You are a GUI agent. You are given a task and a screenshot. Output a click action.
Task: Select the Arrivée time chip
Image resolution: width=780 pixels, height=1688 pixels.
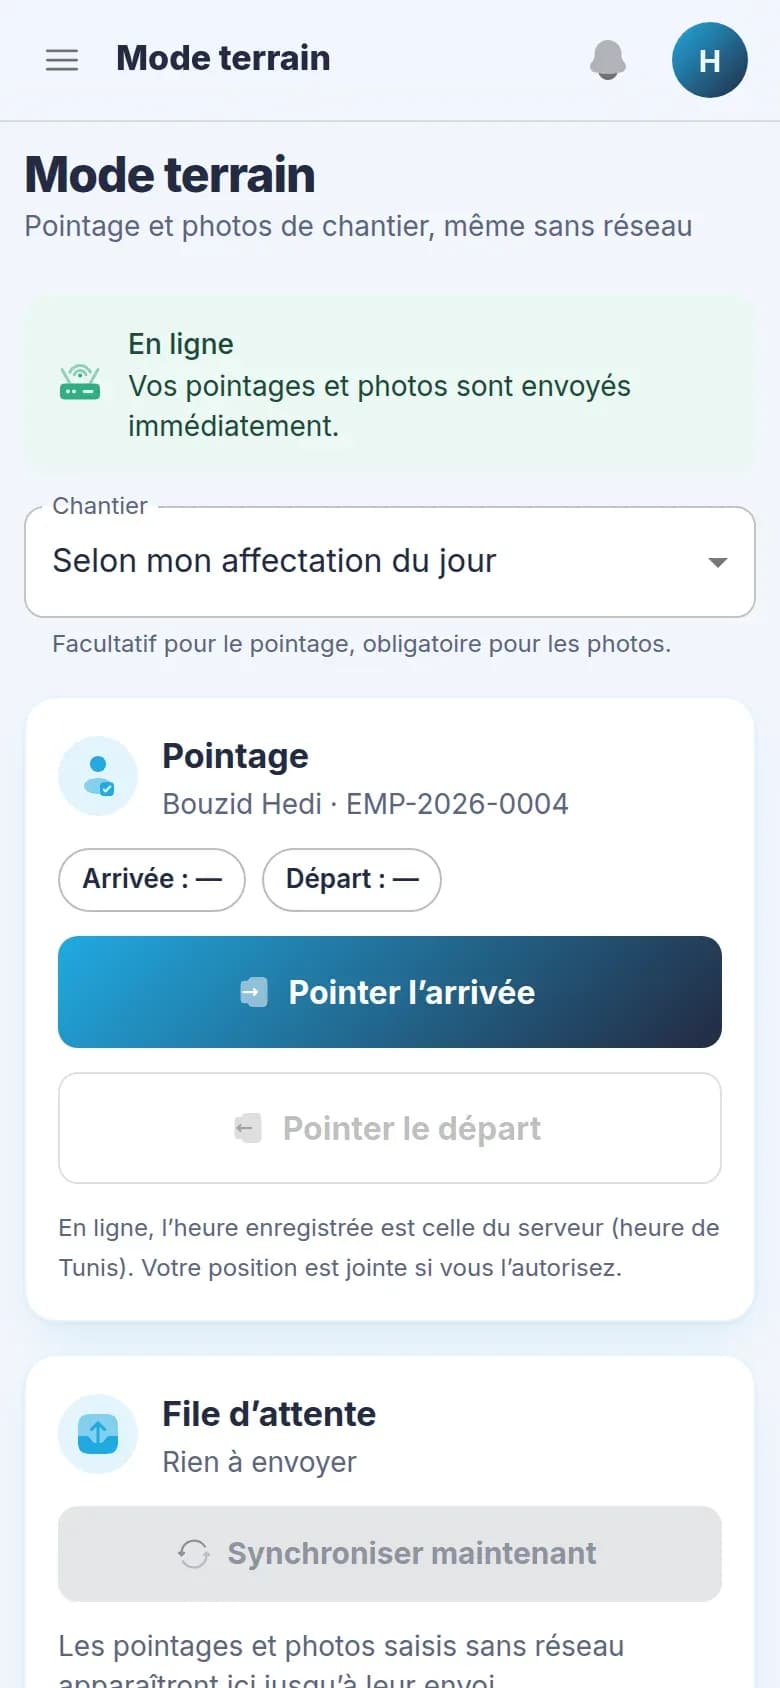point(152,880)
